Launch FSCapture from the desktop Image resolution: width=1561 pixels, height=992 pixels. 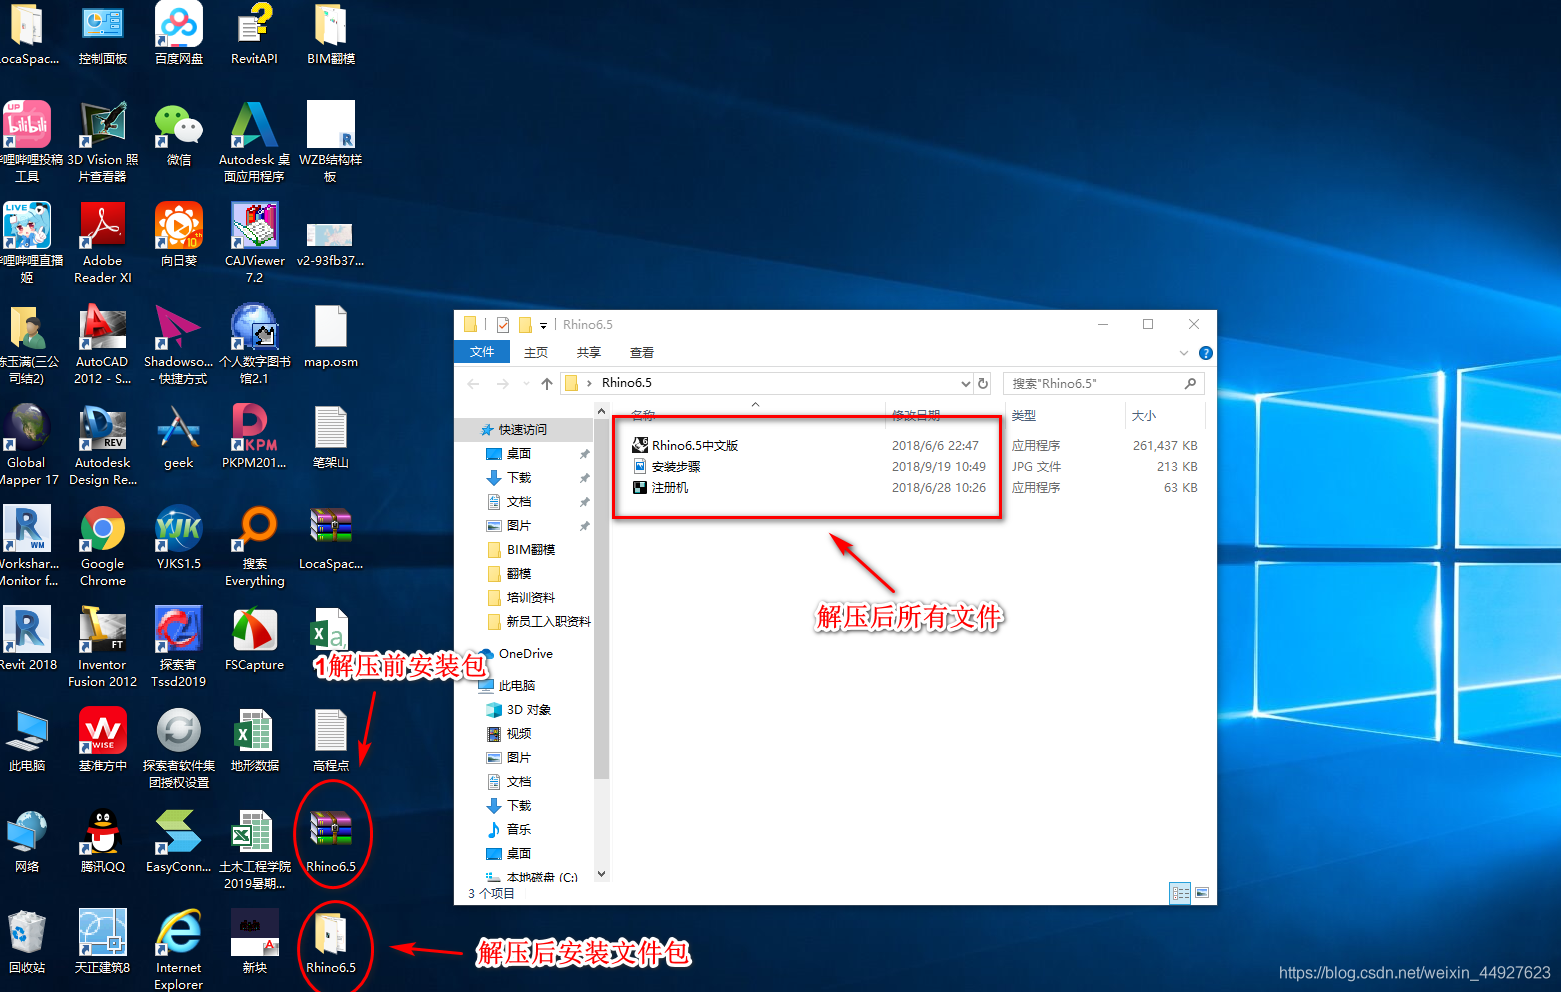[x=255, y=639]
